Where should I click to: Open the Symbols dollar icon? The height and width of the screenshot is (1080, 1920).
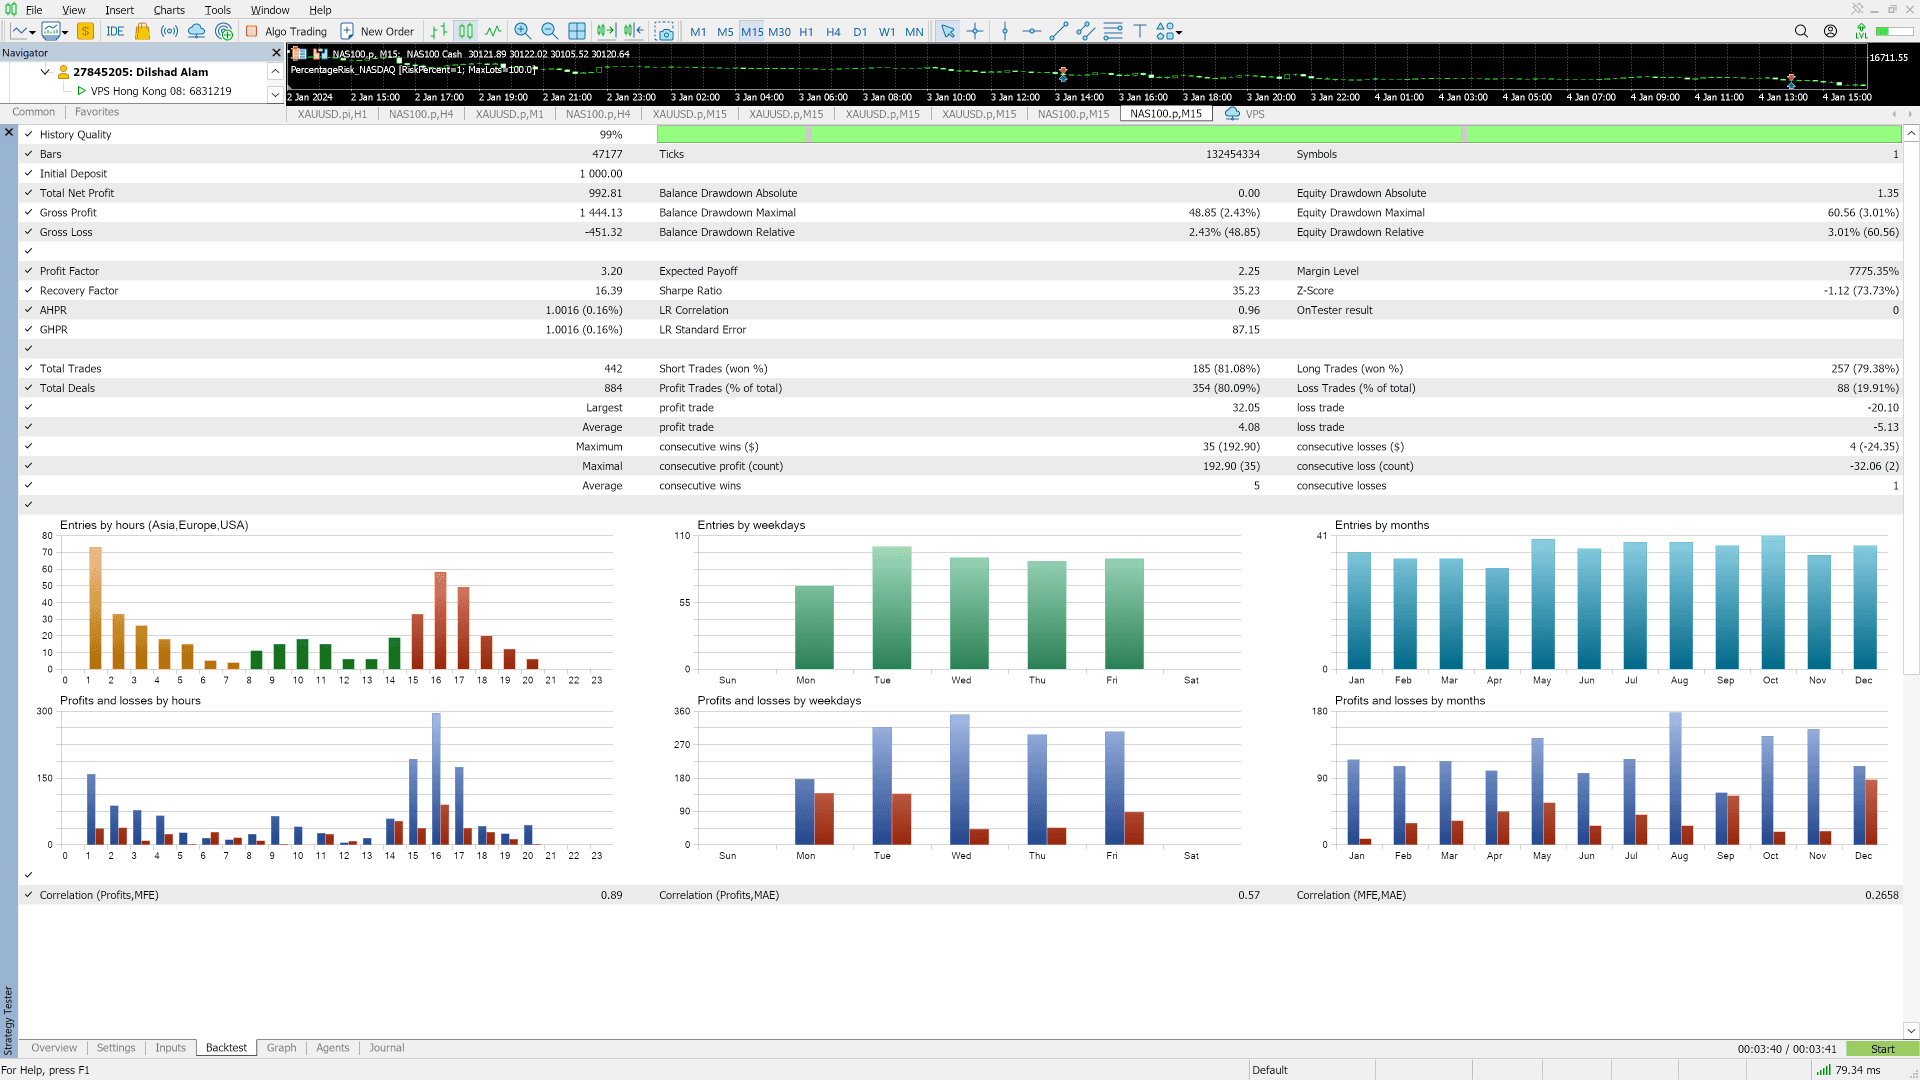[x=85, y=31]
